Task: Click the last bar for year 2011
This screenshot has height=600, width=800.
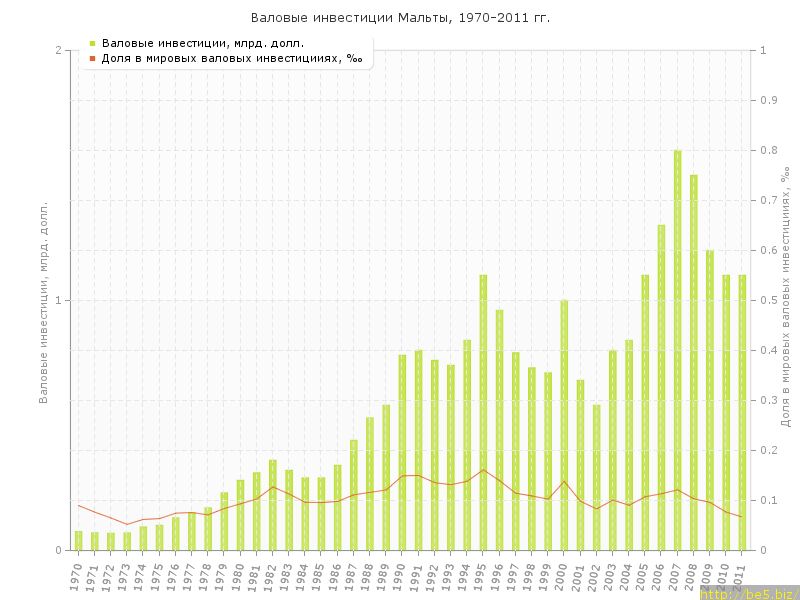Action: [742, 412]
